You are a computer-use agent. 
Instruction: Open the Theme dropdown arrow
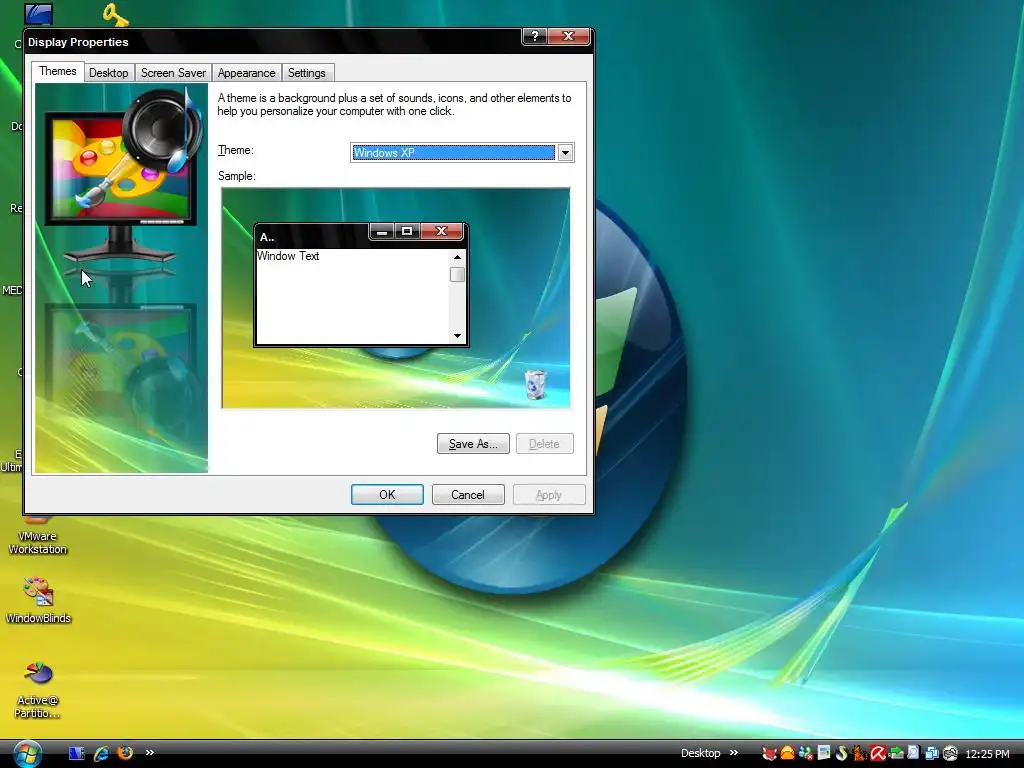pos(565,153)
